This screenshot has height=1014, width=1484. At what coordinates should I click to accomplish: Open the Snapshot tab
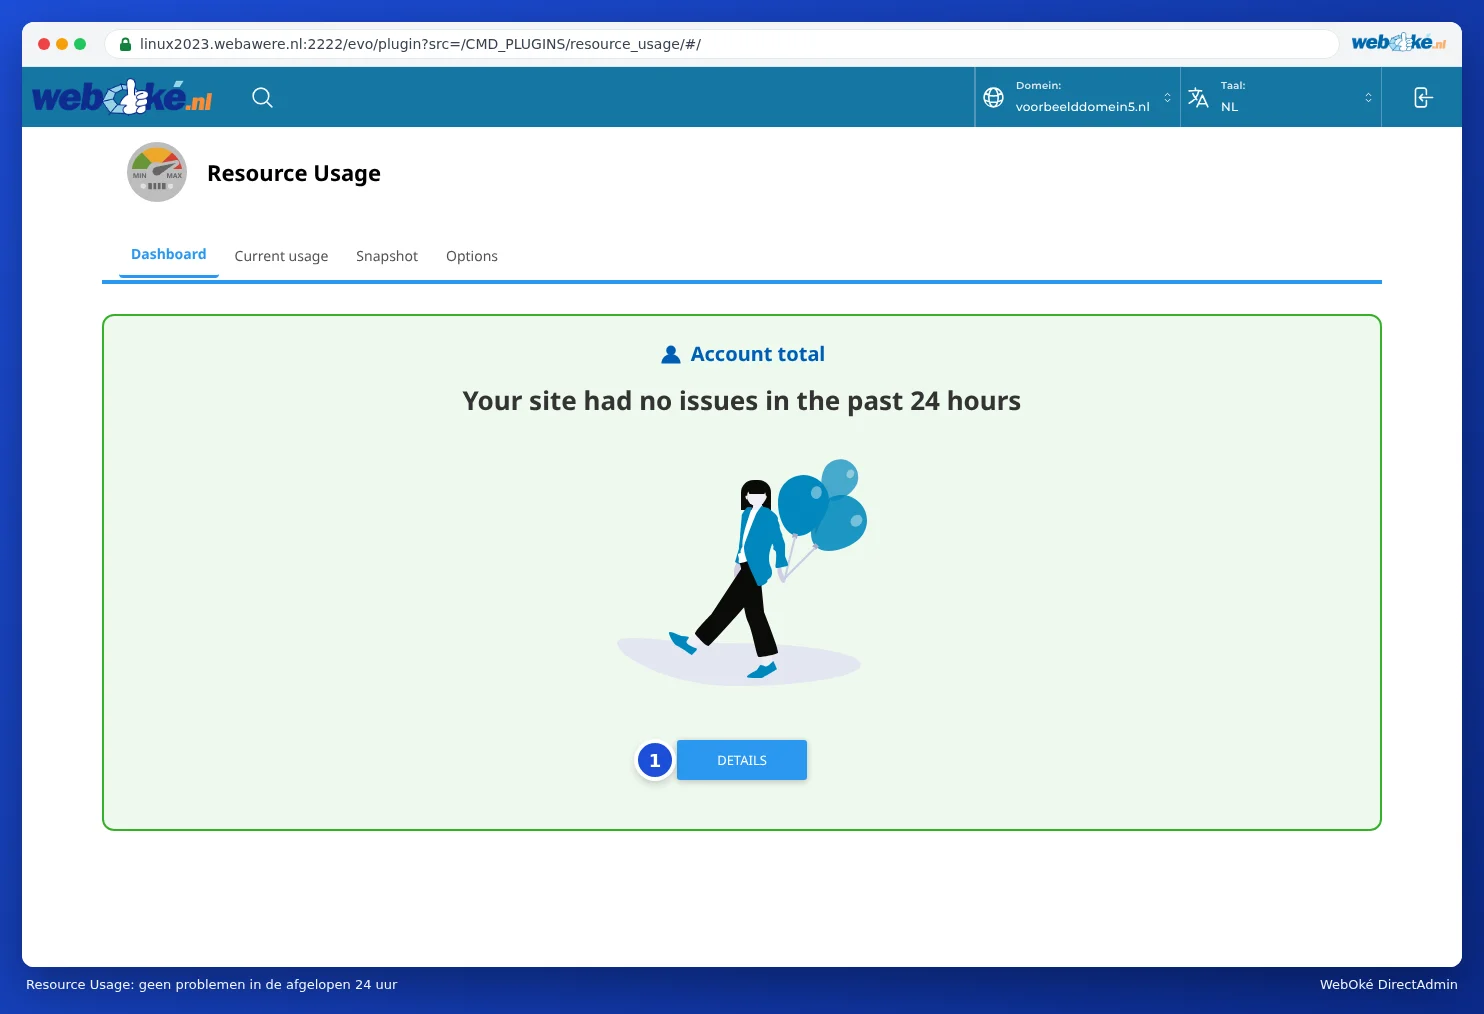(x=387, y=256)
